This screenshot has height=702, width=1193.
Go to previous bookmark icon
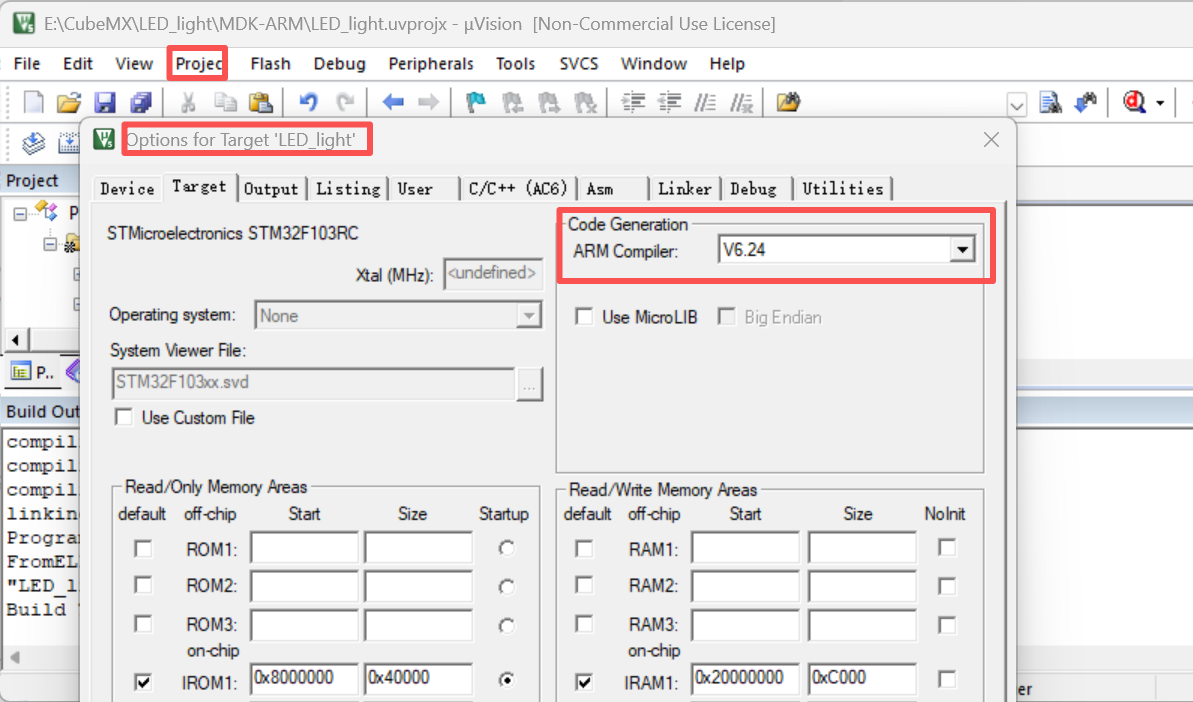512,102
